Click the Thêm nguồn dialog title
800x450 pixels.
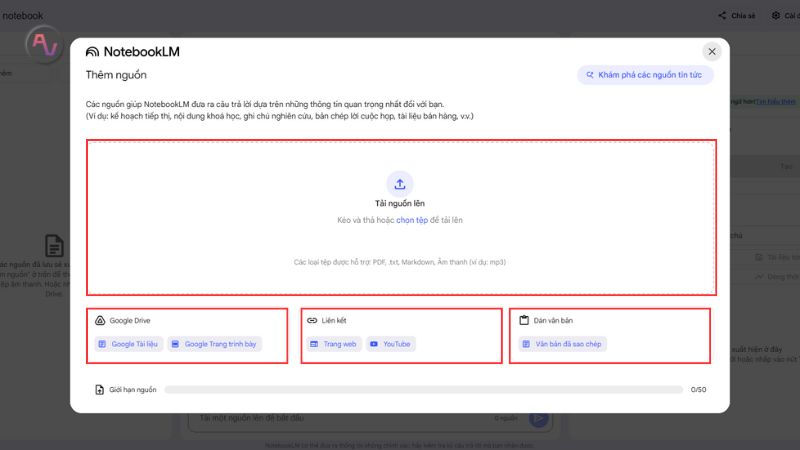point(116,75)
